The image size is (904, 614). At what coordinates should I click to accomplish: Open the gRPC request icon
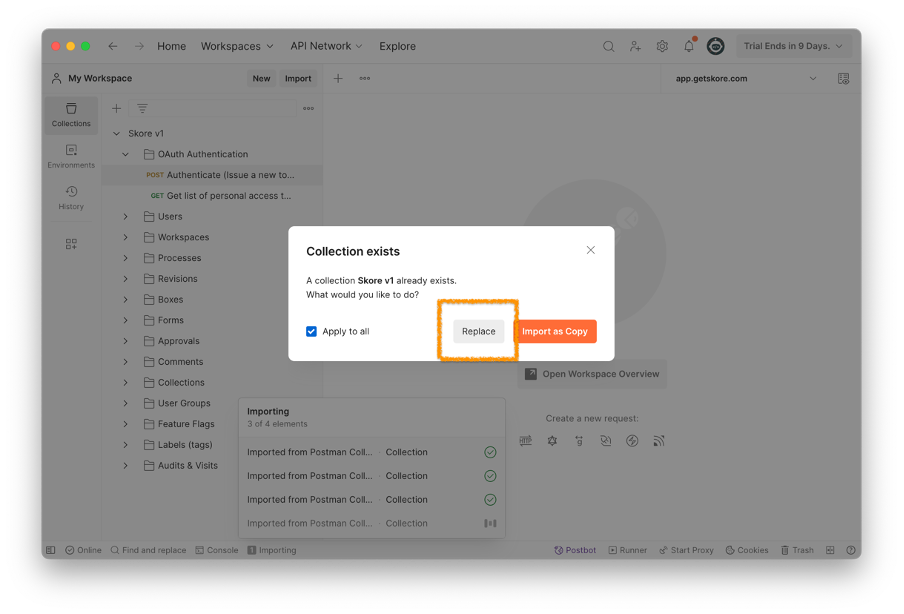coord(579,441)
